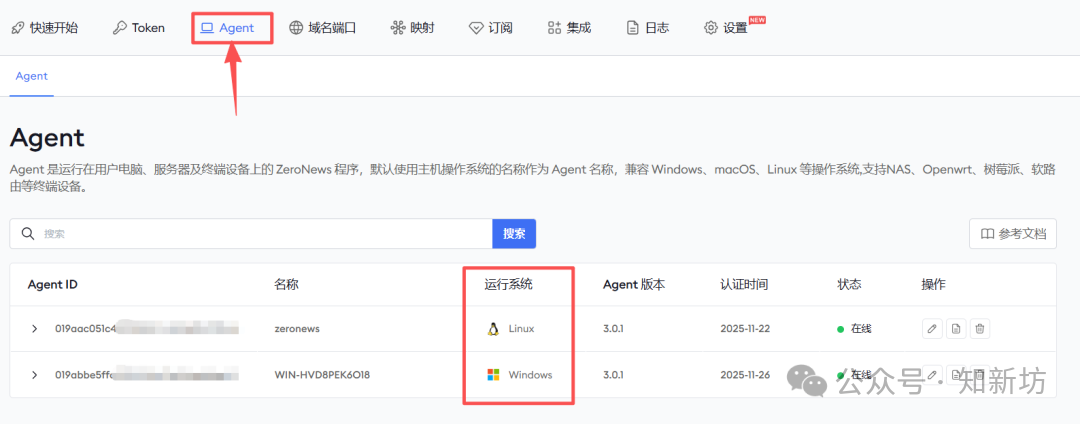Open 域名端口 in the top navigation
This screenshot has height=424, width=1080.
[322, 28]
